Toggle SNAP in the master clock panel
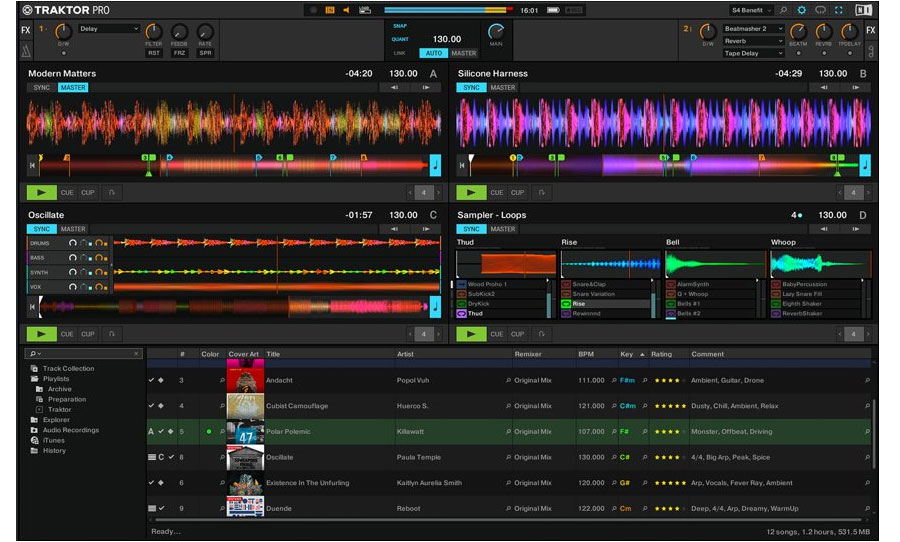Viewport: 900px width, 542px height. [400, 26]
